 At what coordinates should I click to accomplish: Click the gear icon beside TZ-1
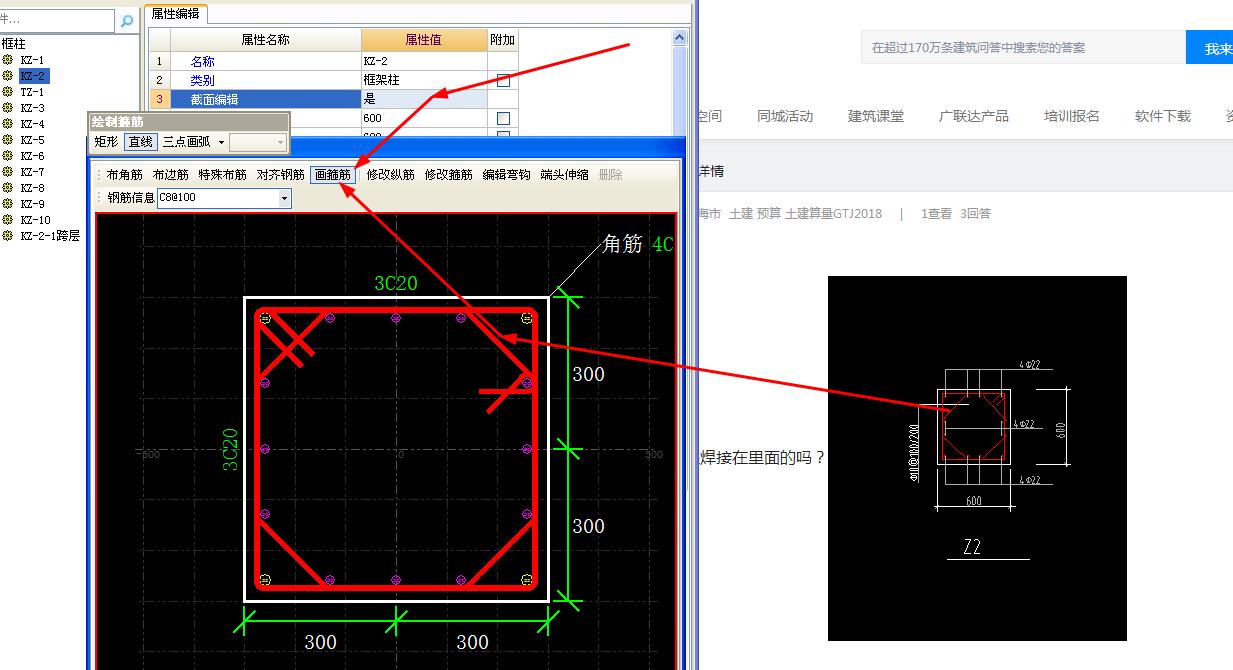click(x=8, y=92)
